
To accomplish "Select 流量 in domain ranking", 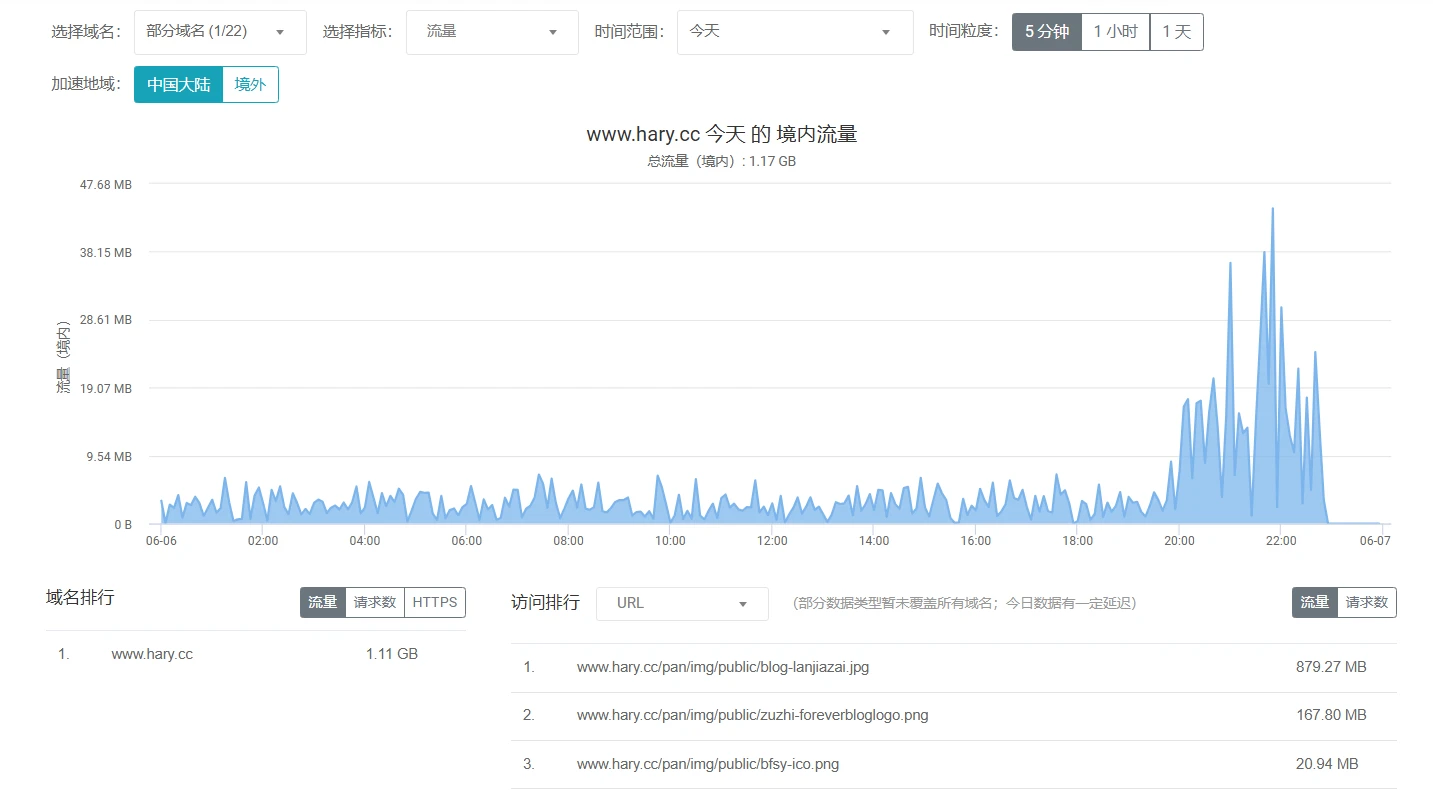I will [322, 602].
